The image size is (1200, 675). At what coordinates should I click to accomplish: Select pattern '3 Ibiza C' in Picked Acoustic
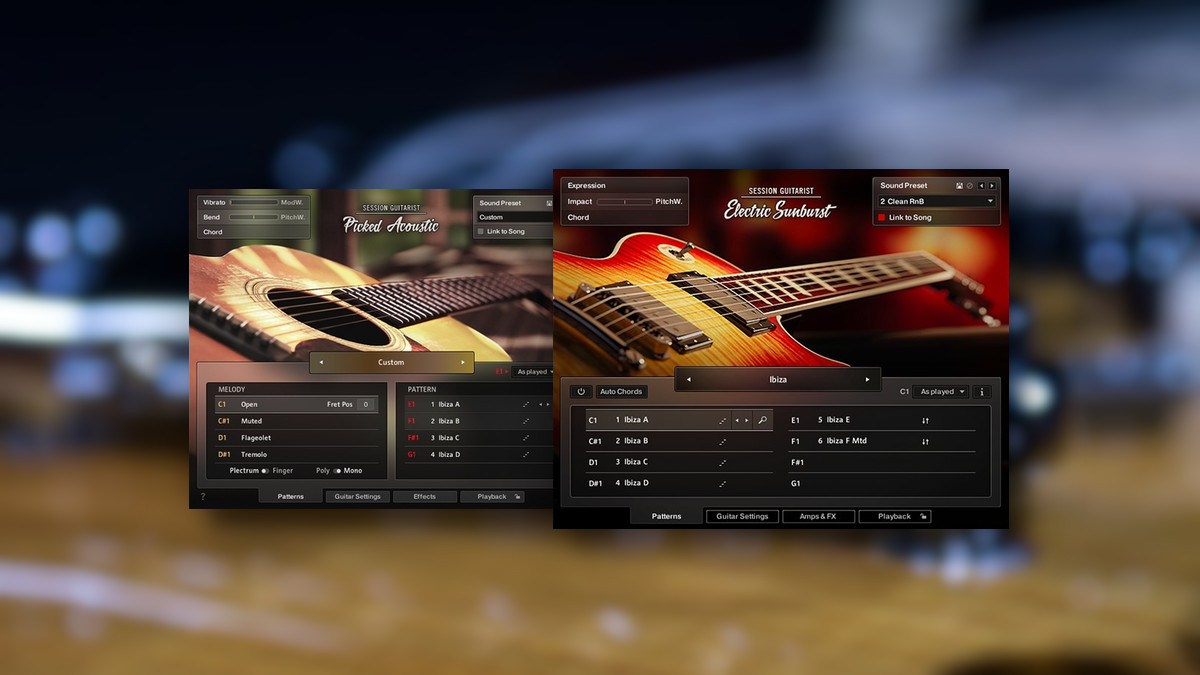[x=478, y=438]
